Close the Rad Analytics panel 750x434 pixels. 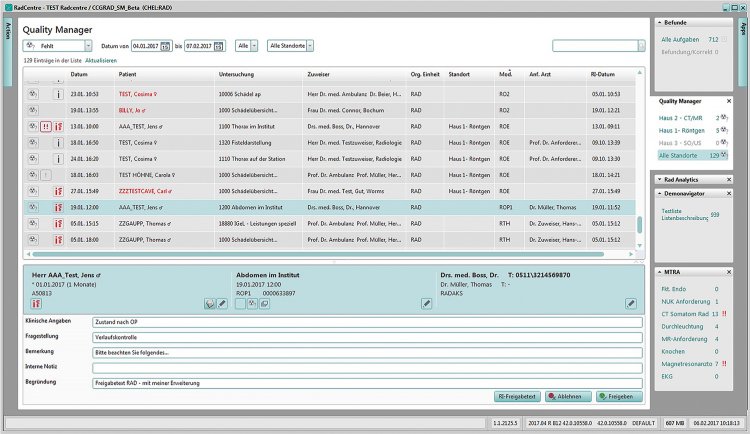coord(728,179)
